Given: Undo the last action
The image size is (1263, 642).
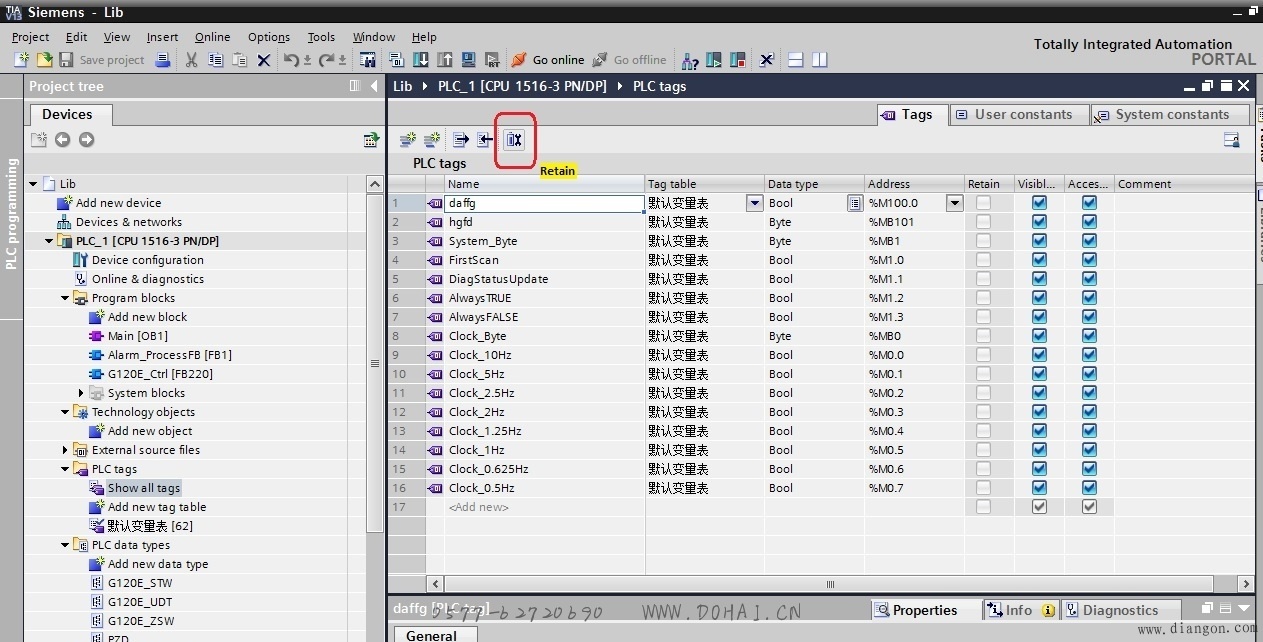Looking at the screenshot, I should click(291, 60).
